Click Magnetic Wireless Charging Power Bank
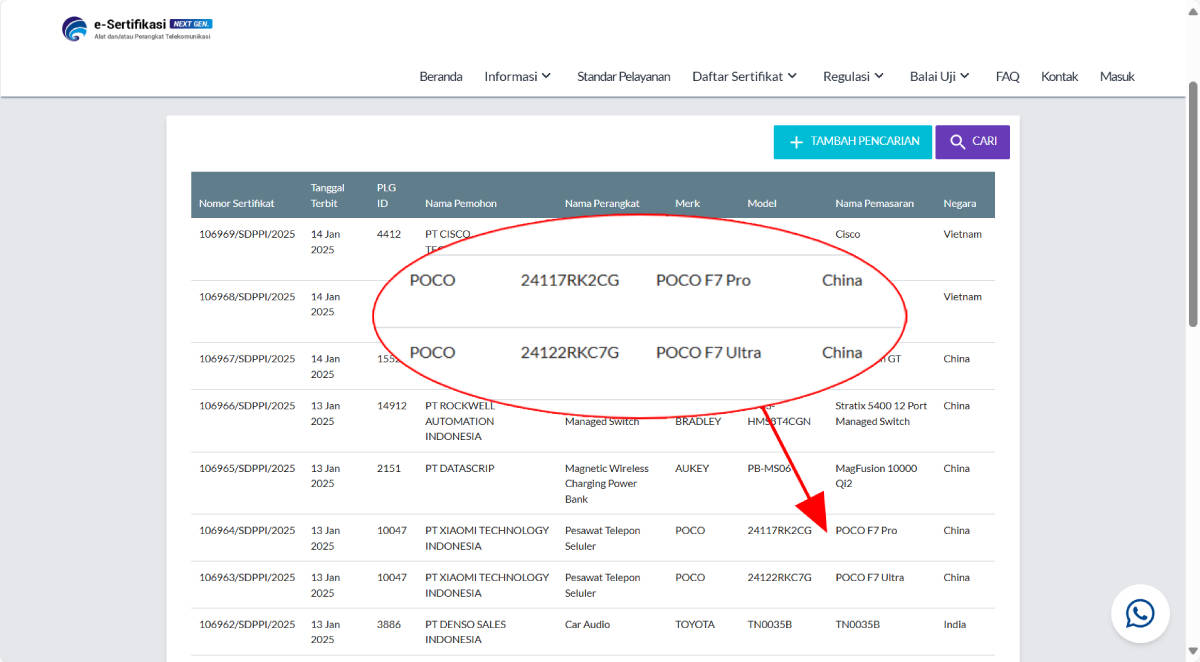Screen dimensions: 1200x662 607,483
